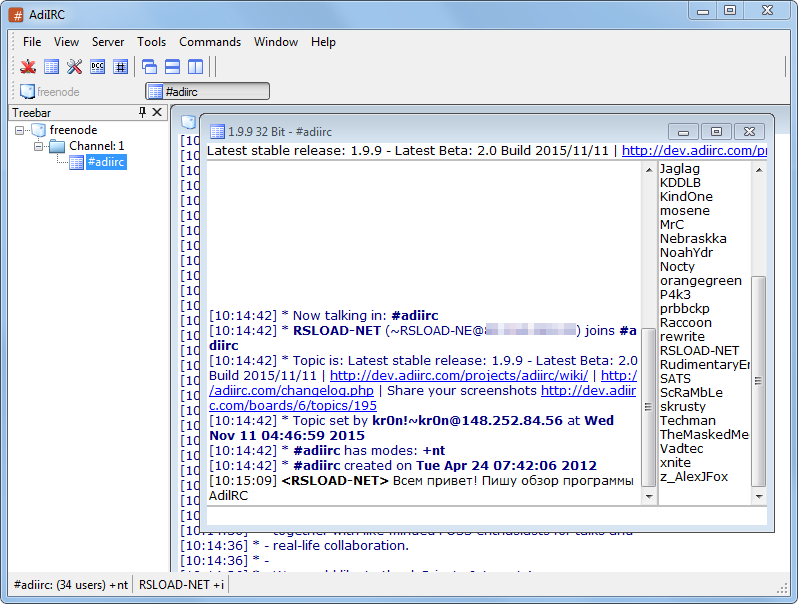Open options via wrench and screwdriver icon
This screenshot has height=604, width=798.
(x=74, y=67)
